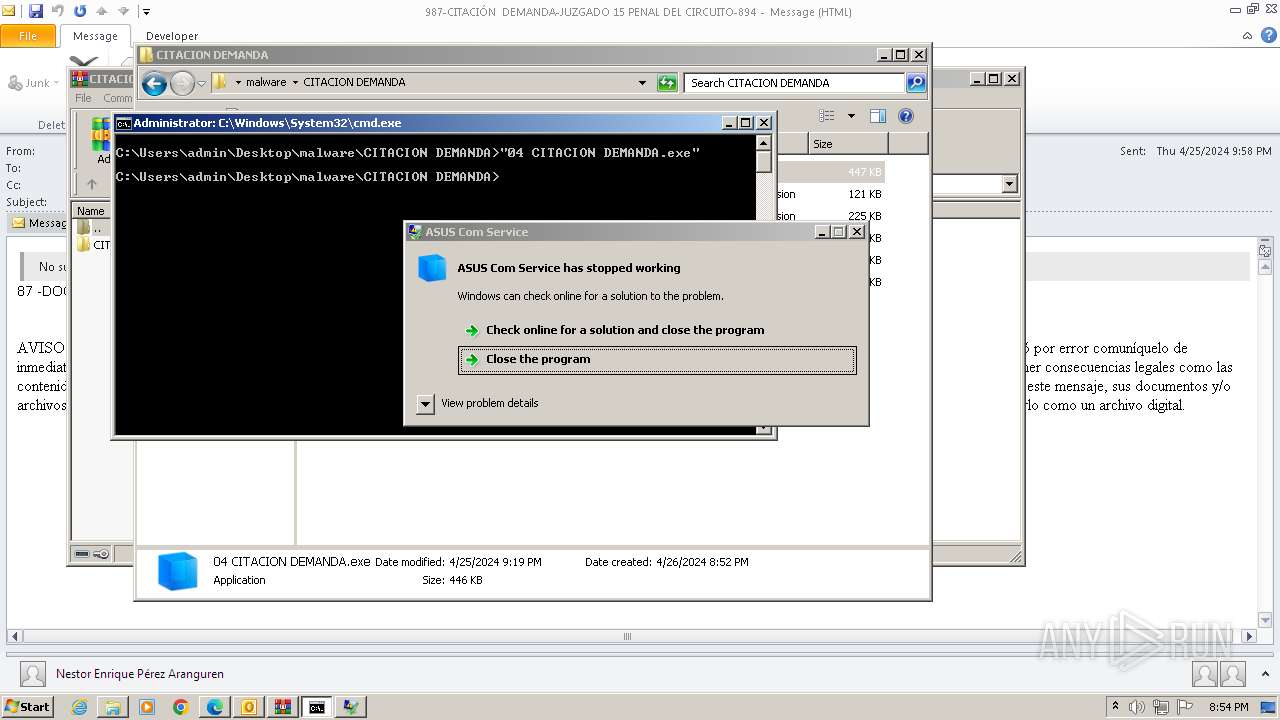1280x720 pixels.
Task: Open Customize Quick Access Toolbar dropdown
Action: [146, 12]
